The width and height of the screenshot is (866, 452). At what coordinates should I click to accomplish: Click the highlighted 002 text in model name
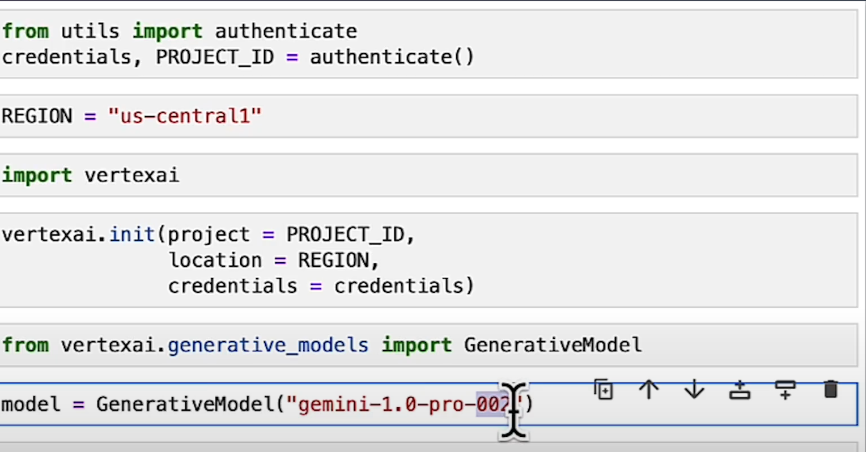492,405
